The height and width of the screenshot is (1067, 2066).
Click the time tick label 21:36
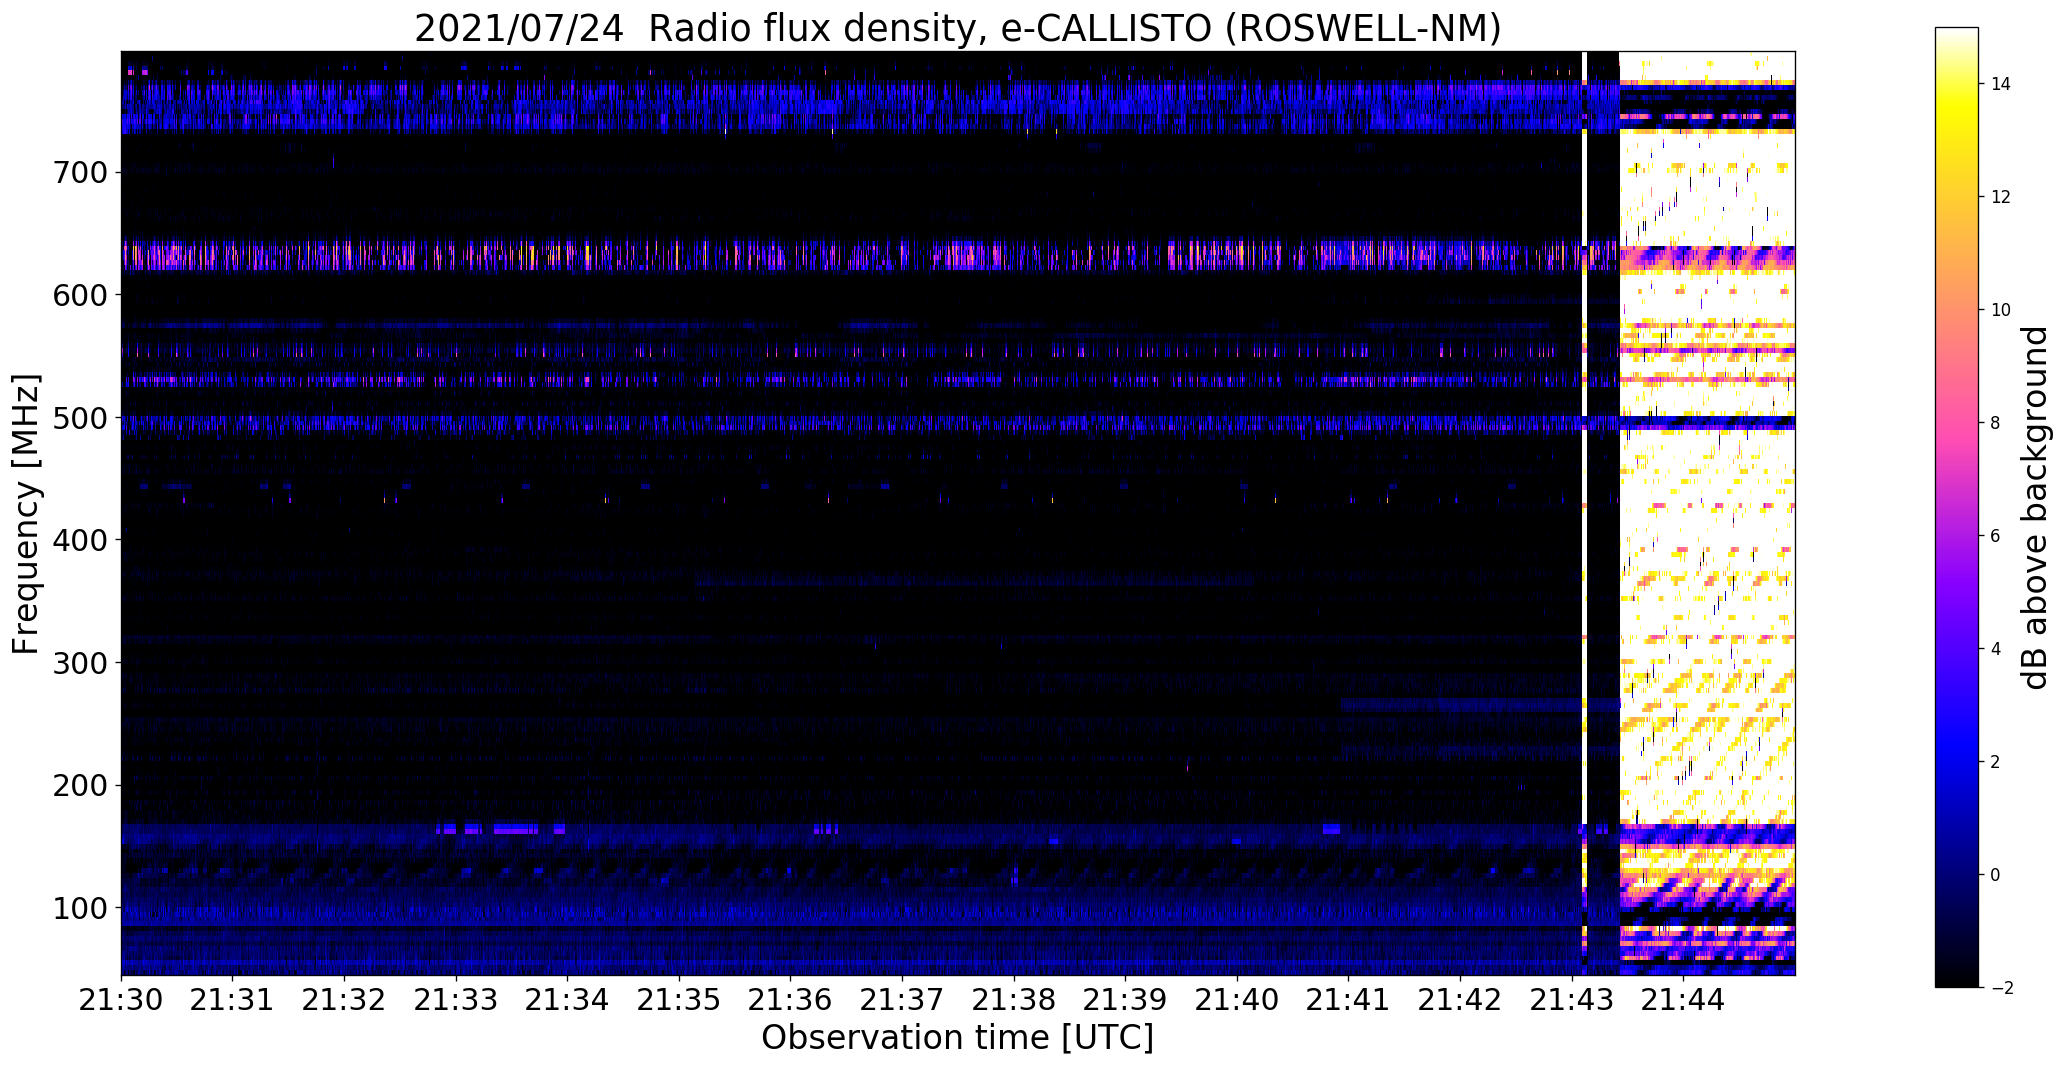tap(791, 998)
